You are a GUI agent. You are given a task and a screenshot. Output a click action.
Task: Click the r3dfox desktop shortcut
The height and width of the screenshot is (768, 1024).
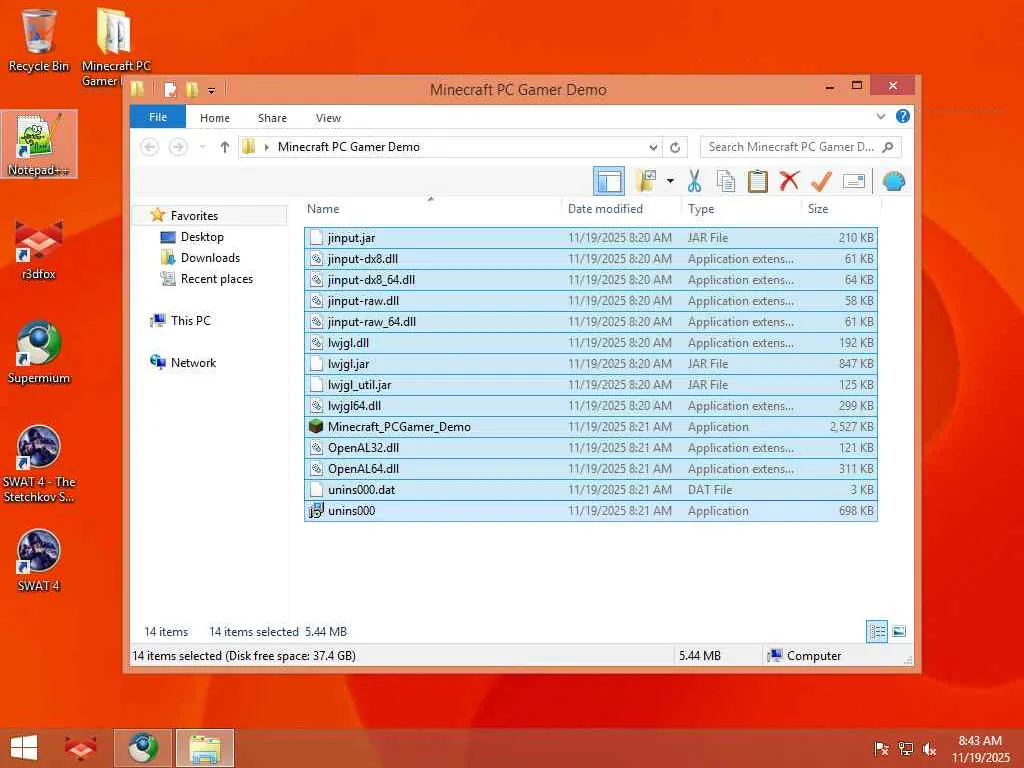(x=39, y=249)
